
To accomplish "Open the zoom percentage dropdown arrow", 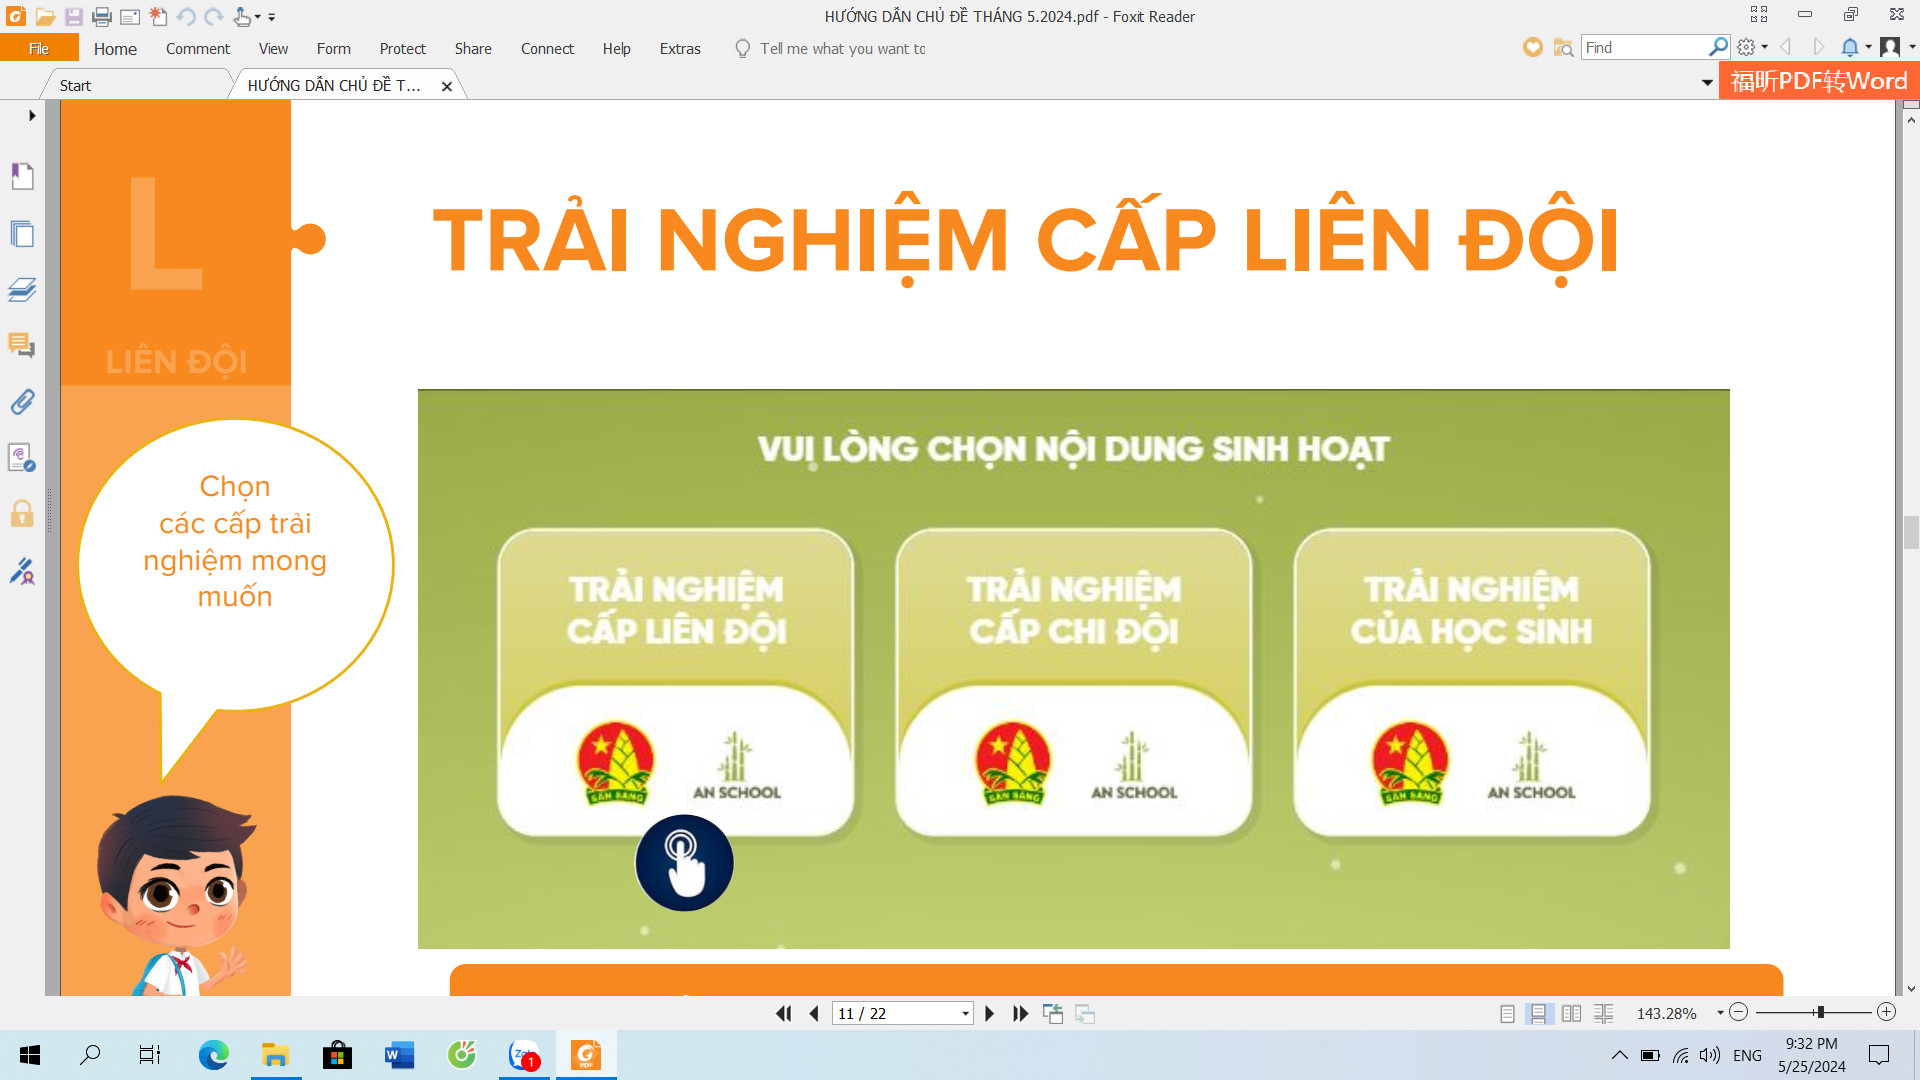I will coord(1720,1013).
